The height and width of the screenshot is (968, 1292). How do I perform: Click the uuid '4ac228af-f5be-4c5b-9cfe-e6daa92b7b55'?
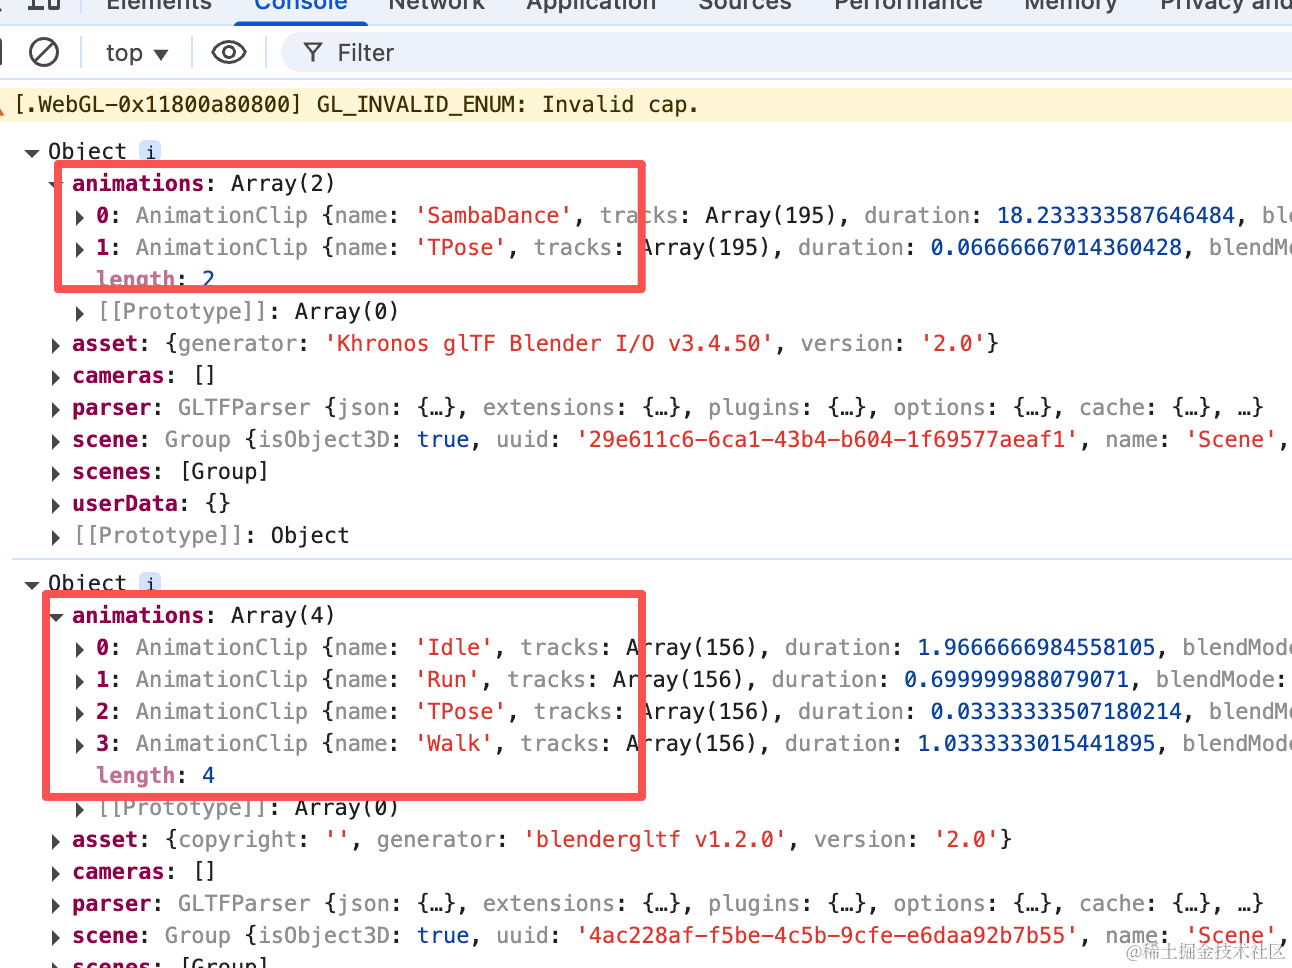click(827, 935)
